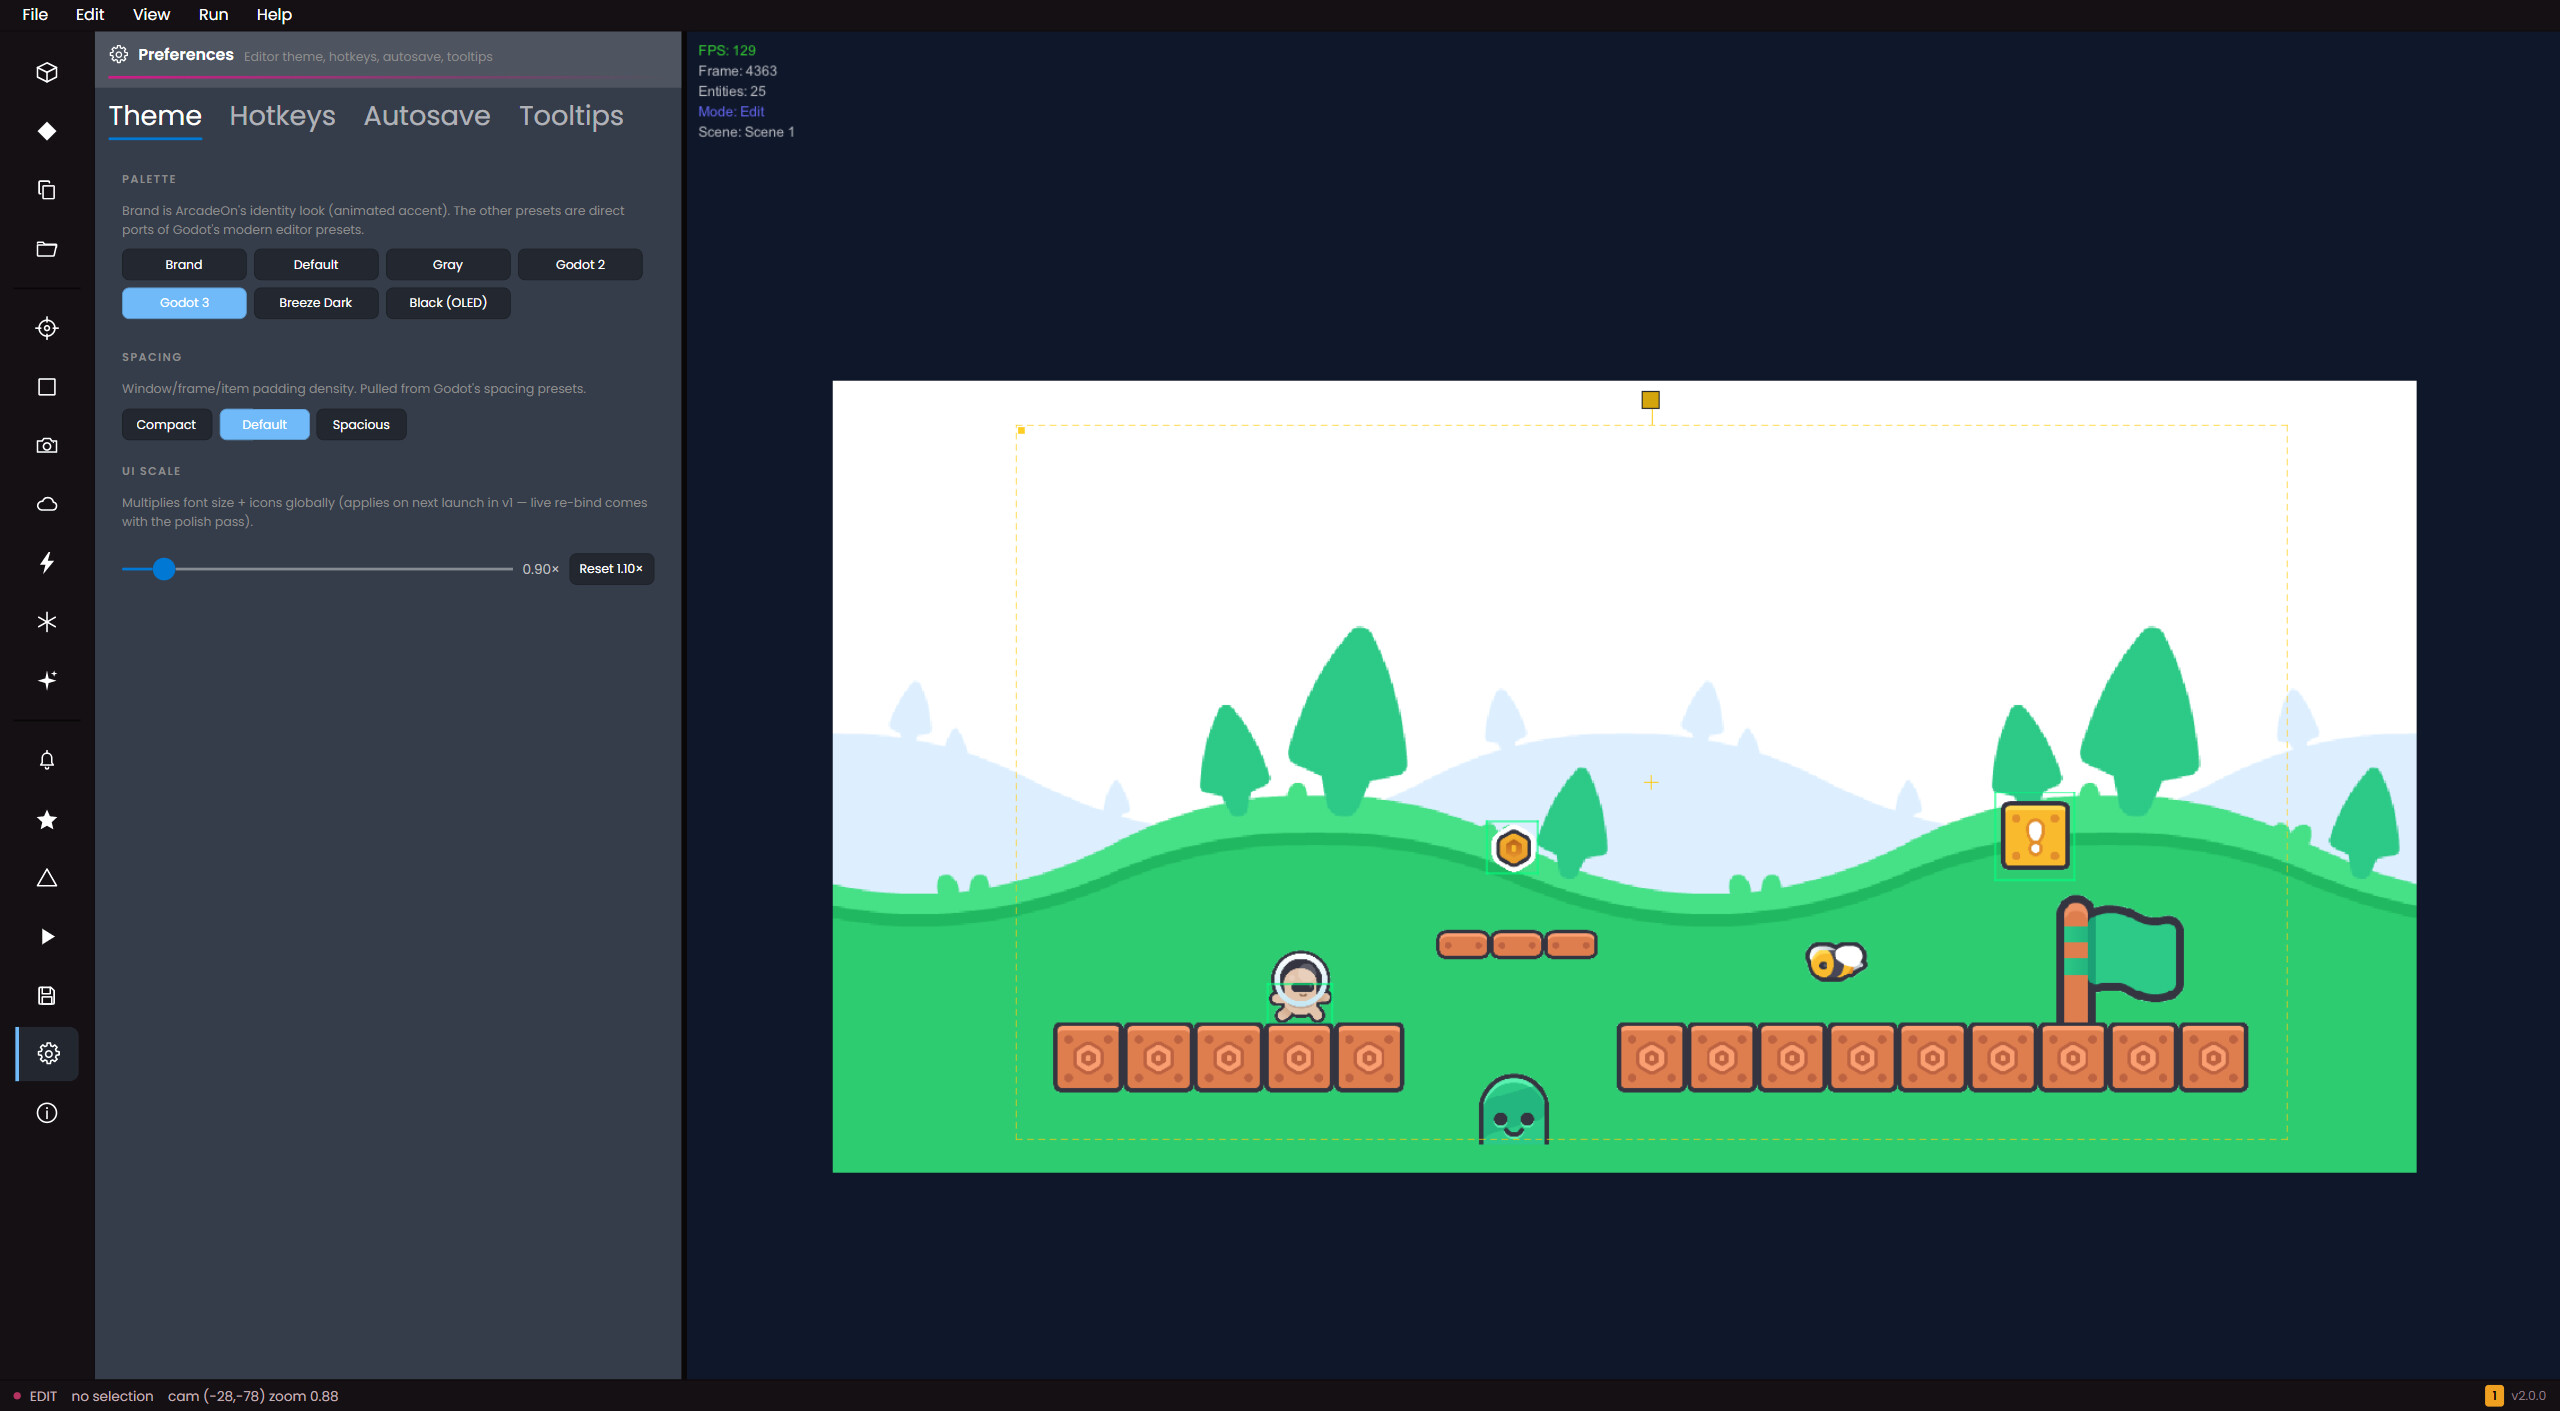The height and width of the screenshot is (1411, 2560).
Task: Click the 'Mode: Edit' overlay text
Action: point(731,111)
